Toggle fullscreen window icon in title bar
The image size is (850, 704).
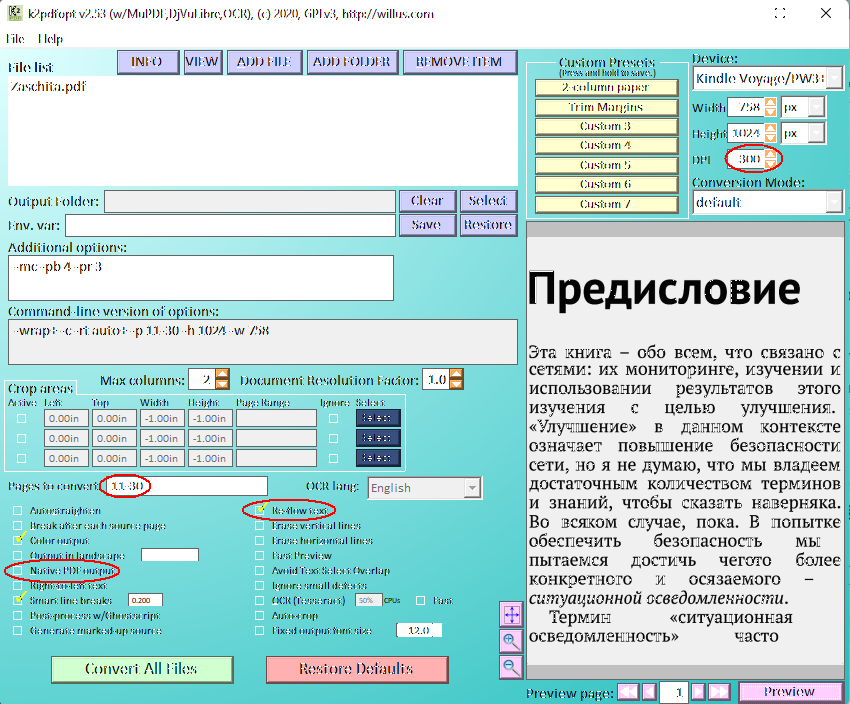coord(780,13)
